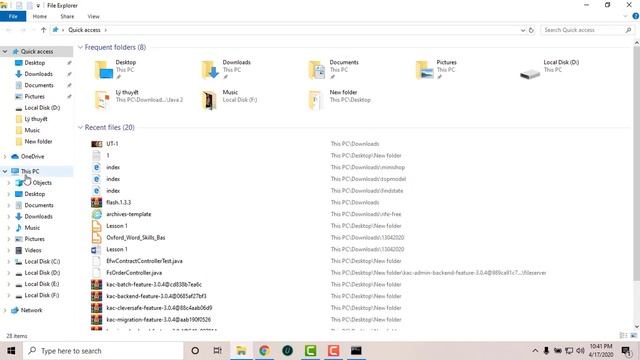Viewport: 640px width, 360px height.
Task: Open the Share ribbon tab
Action: click(67, 16)
